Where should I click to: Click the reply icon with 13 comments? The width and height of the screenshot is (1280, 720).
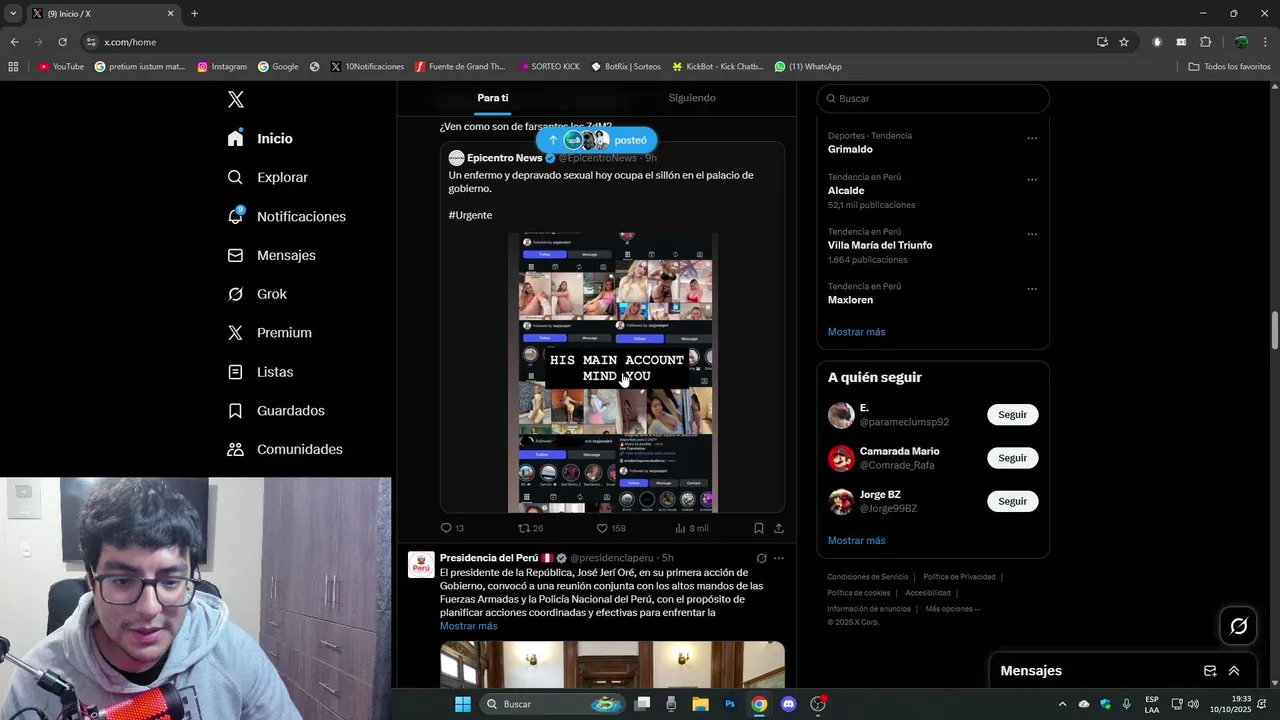446,528
